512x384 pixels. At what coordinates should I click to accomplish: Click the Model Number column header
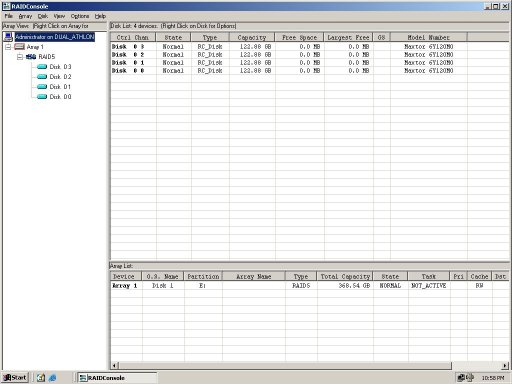coord(429,37)
